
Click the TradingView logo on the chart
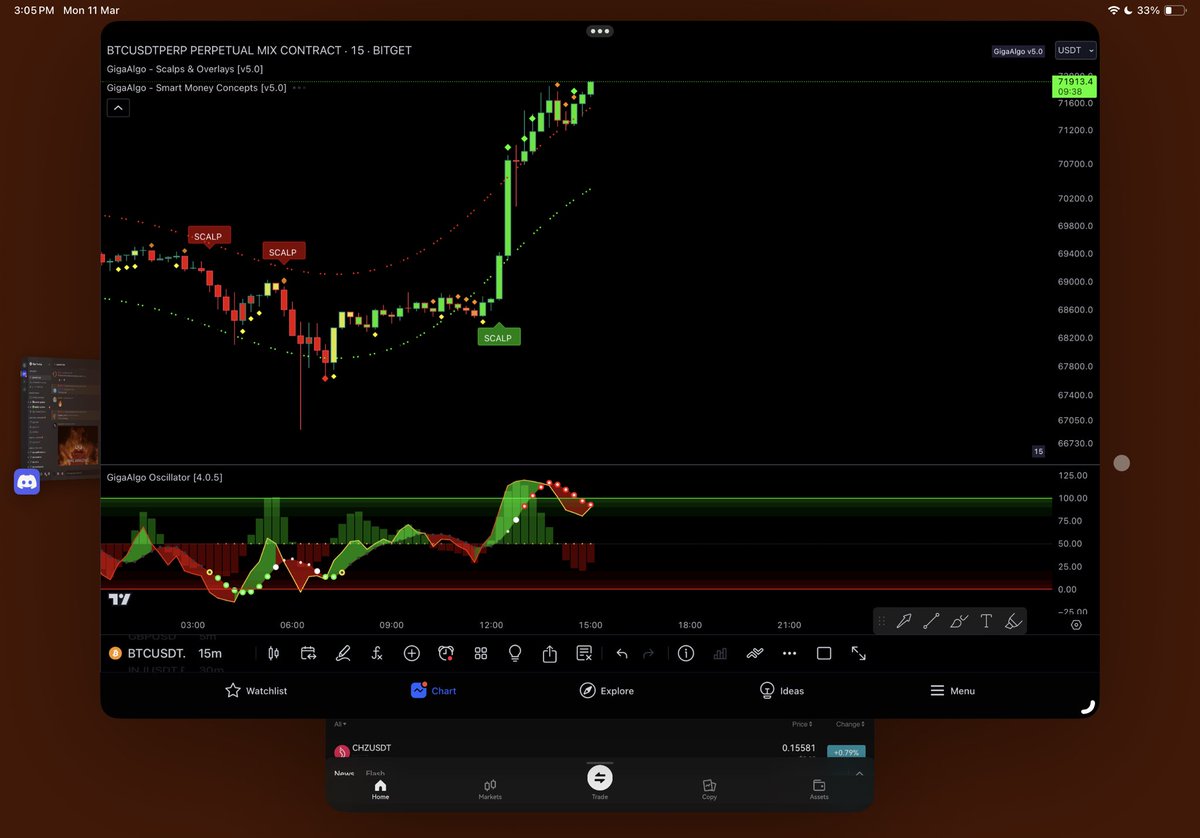[x=119, y=599]
